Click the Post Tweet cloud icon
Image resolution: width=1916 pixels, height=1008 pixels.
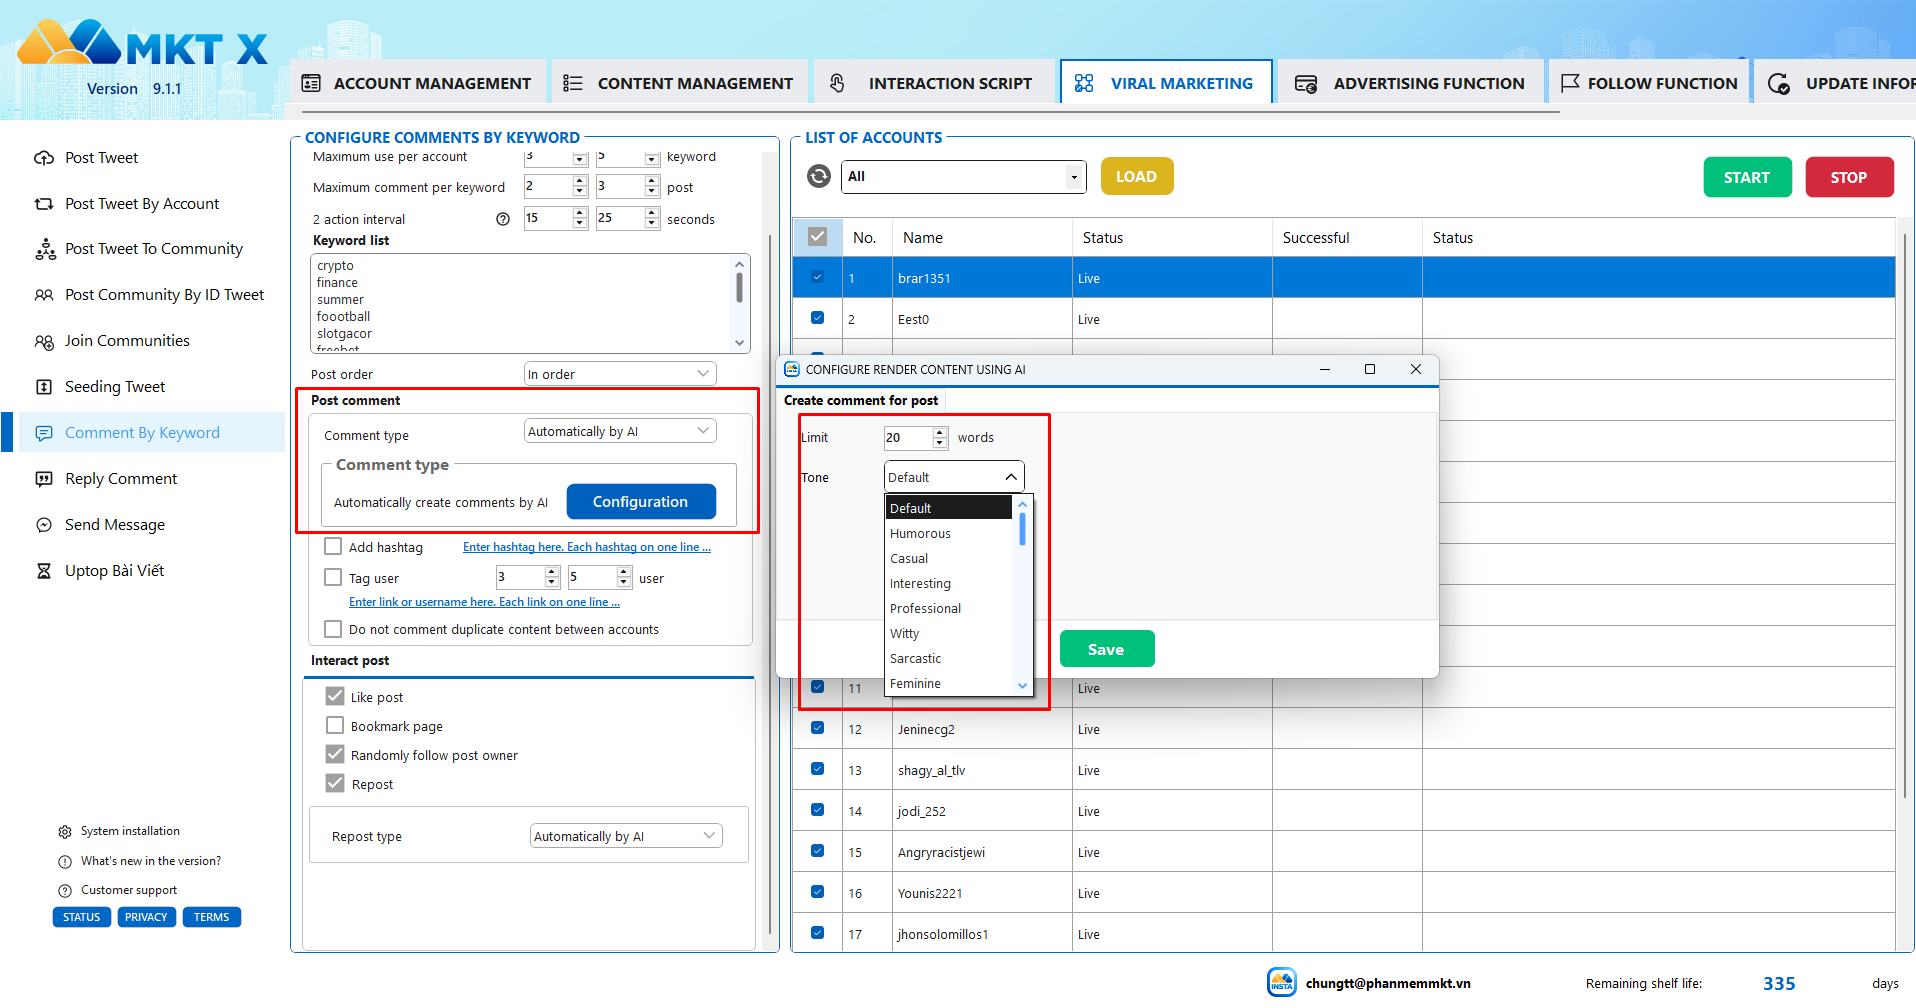44,158
